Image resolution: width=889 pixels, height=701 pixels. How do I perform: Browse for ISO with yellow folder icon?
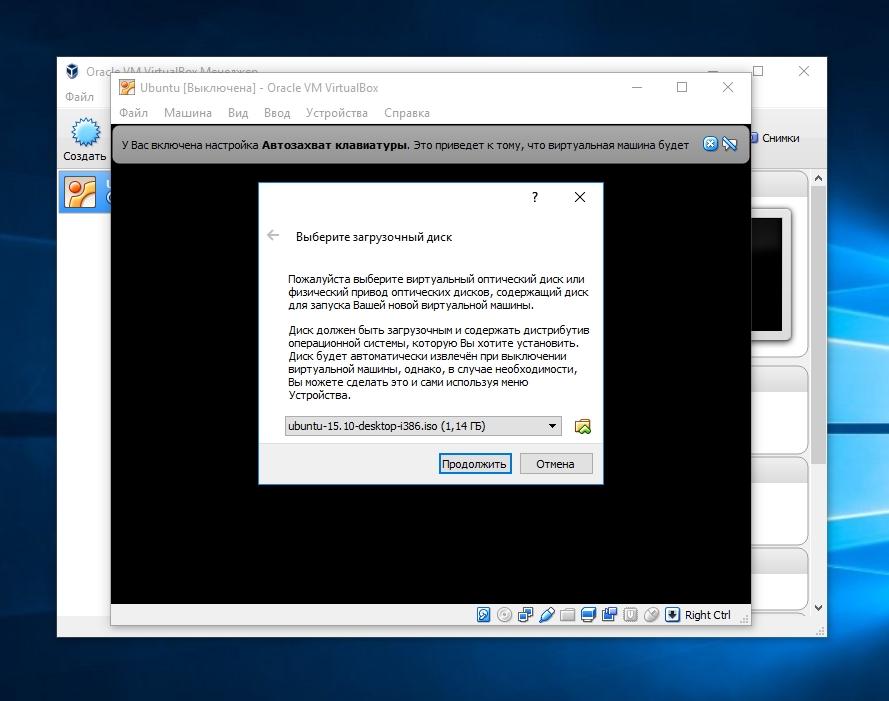click(582, 426)
